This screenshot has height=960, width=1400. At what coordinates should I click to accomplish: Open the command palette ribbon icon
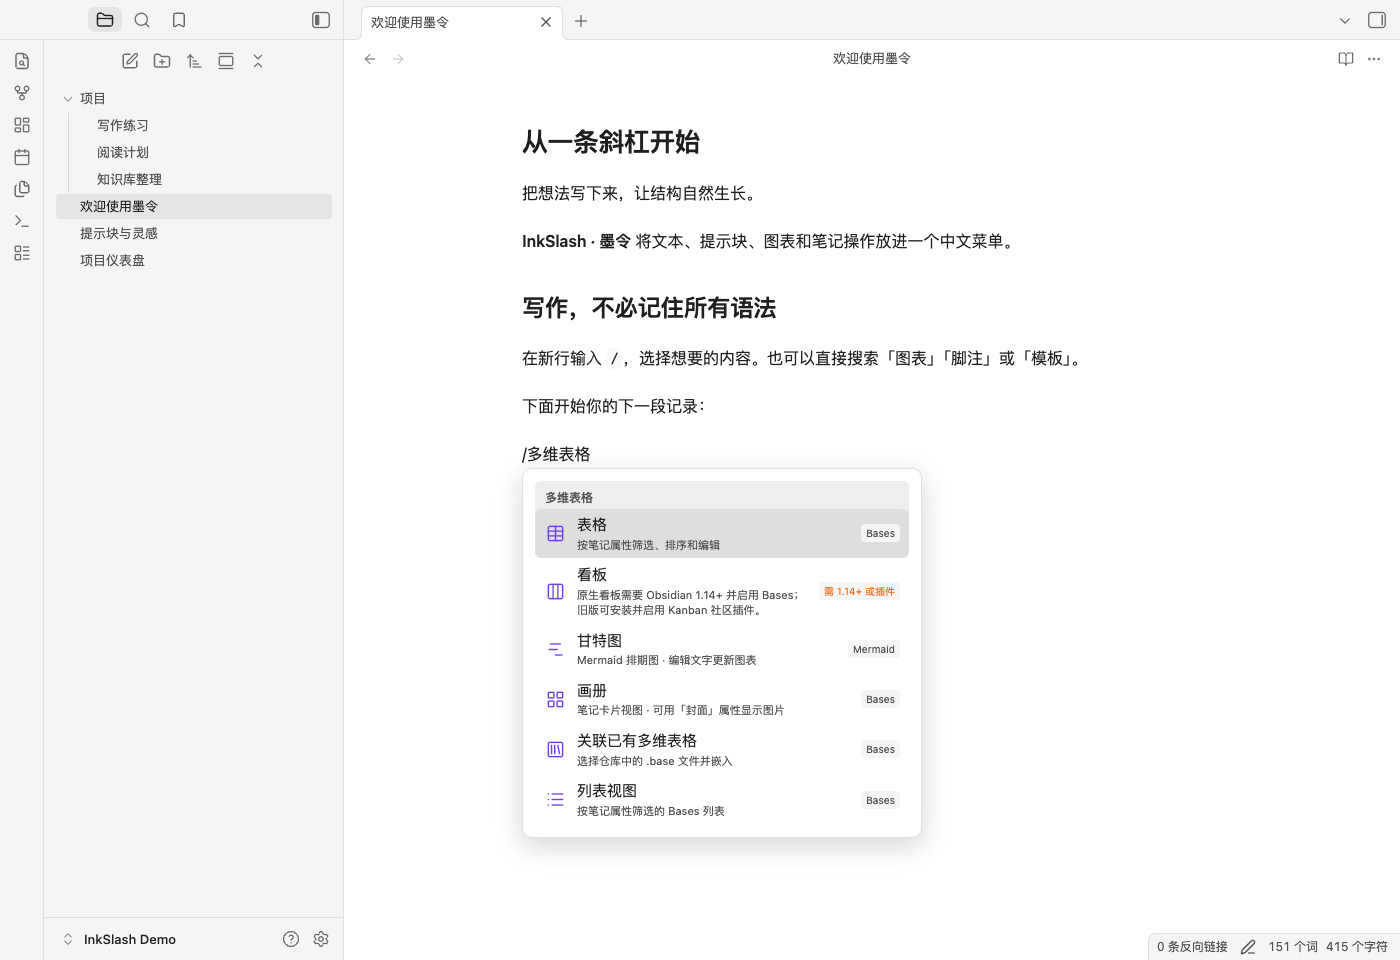(22, 221)
